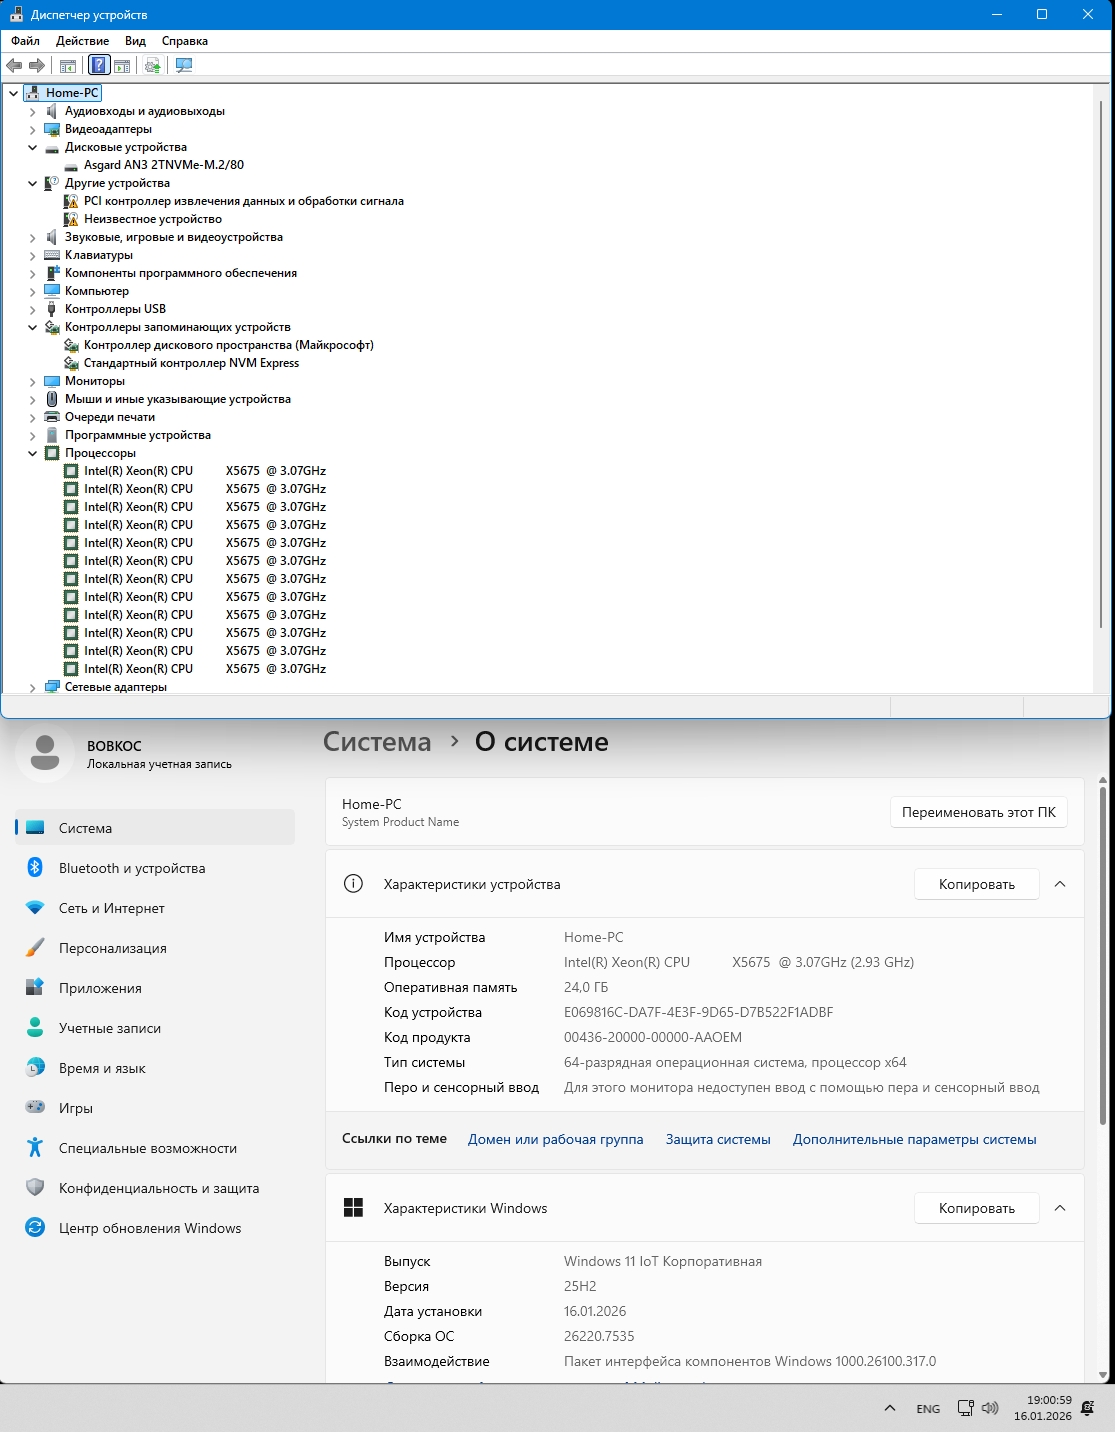The width and height of the screenshot is (1115, 1432).
Task: Open the Файл menu
Action: pyautogui.click(x=26, y=41)
